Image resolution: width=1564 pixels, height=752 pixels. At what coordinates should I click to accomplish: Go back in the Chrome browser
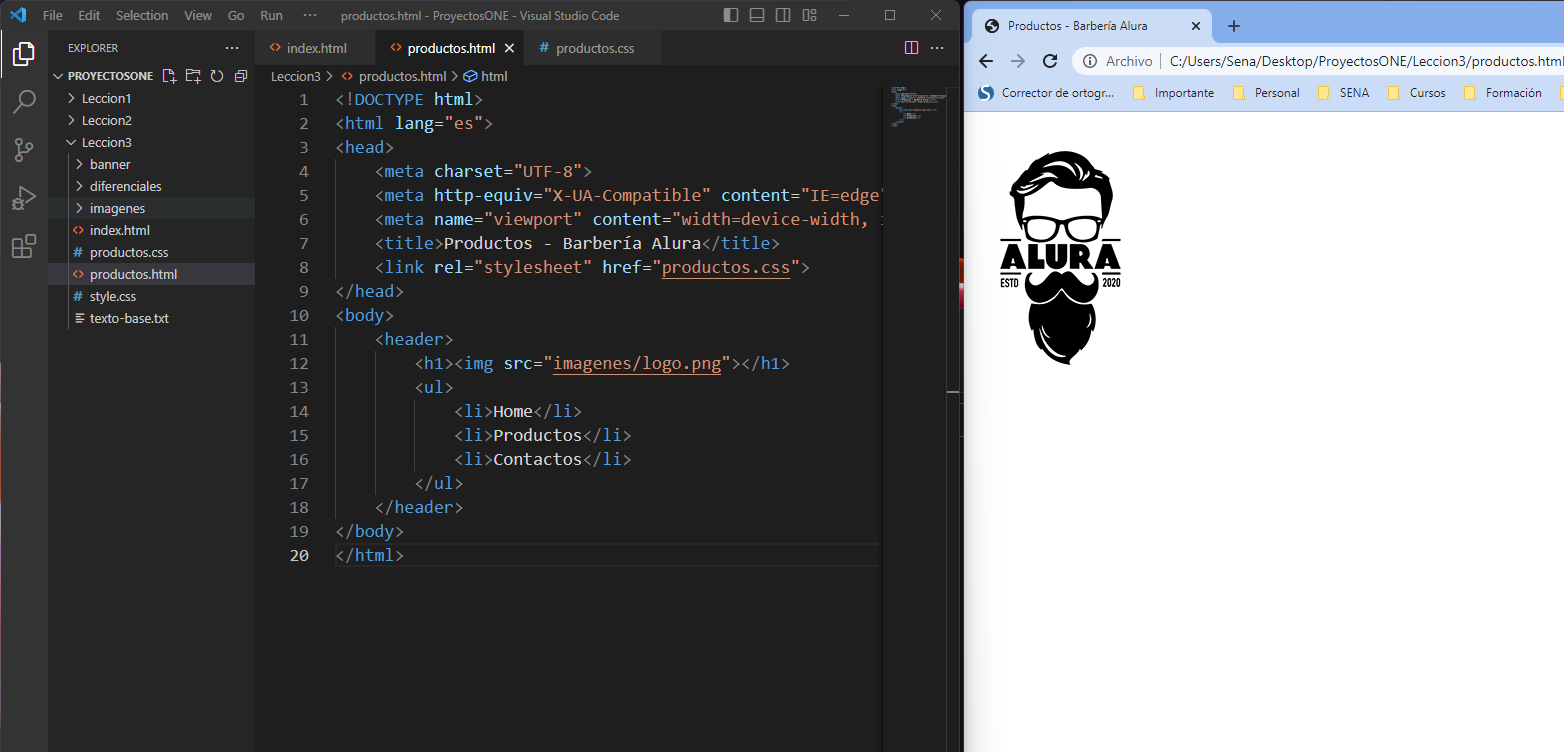pos(986,61)
